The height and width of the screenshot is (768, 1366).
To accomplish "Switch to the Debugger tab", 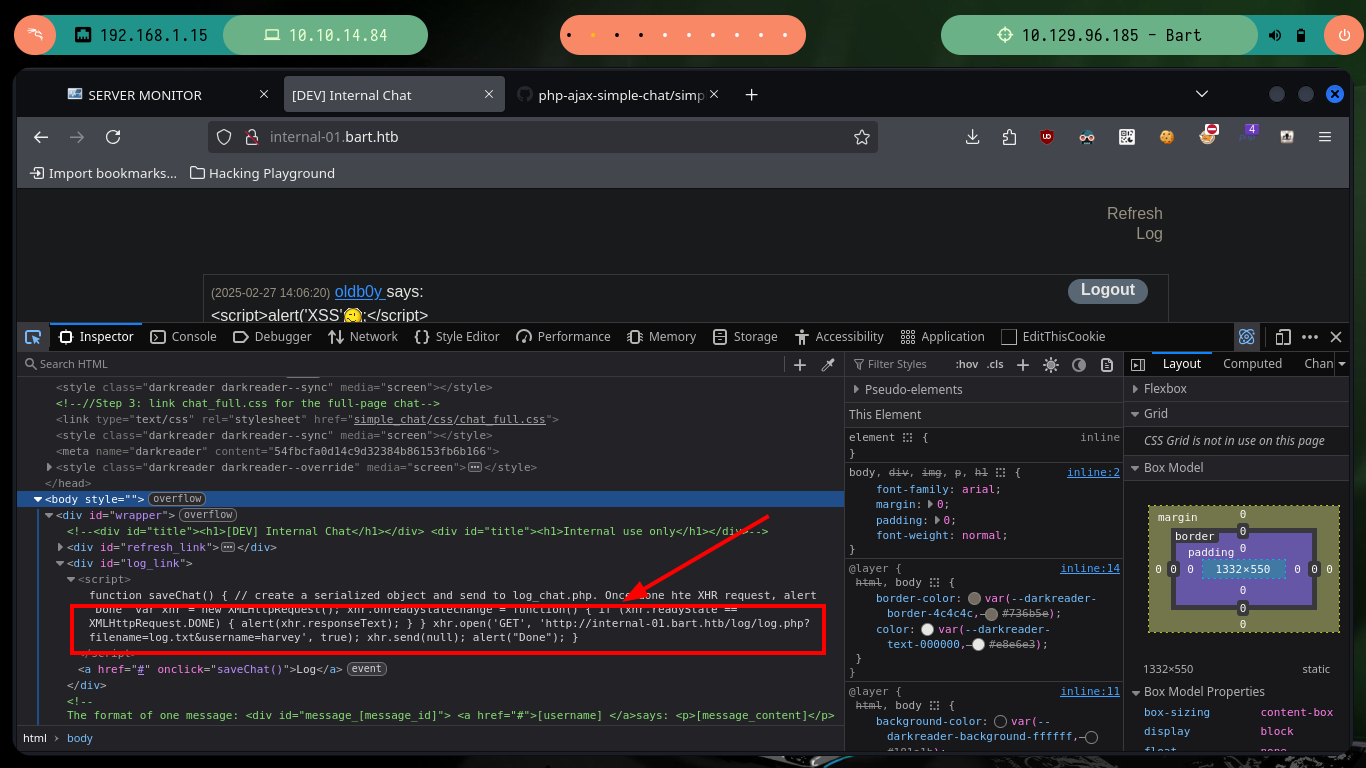I will tap(273, 337).
